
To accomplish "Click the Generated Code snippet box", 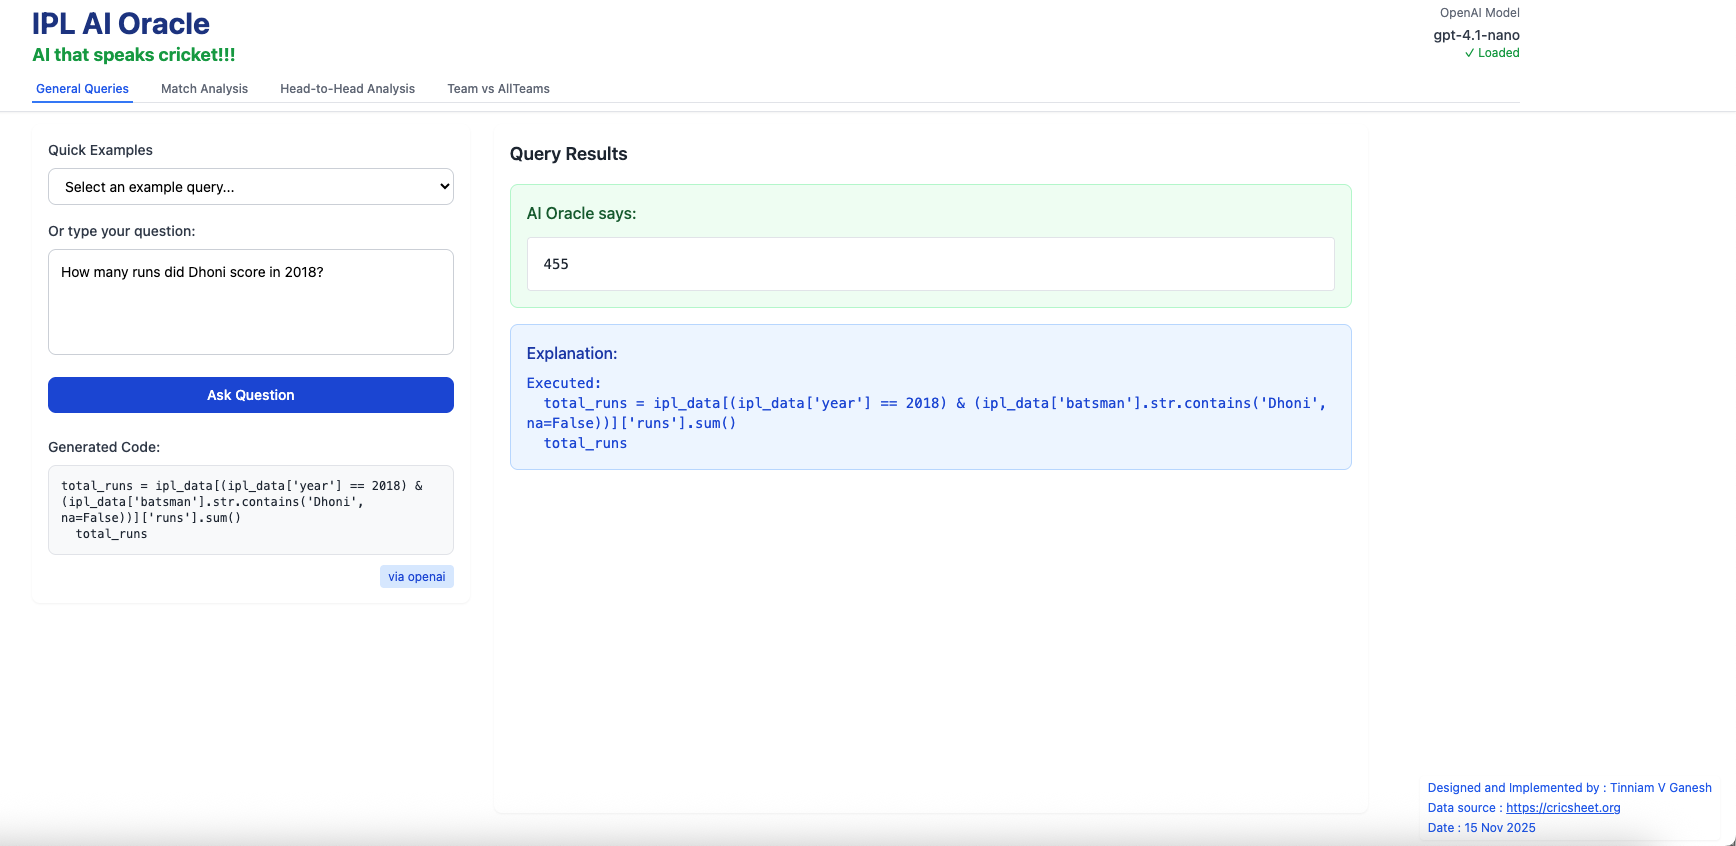I will pyautogui.click(x=251, y=510).
